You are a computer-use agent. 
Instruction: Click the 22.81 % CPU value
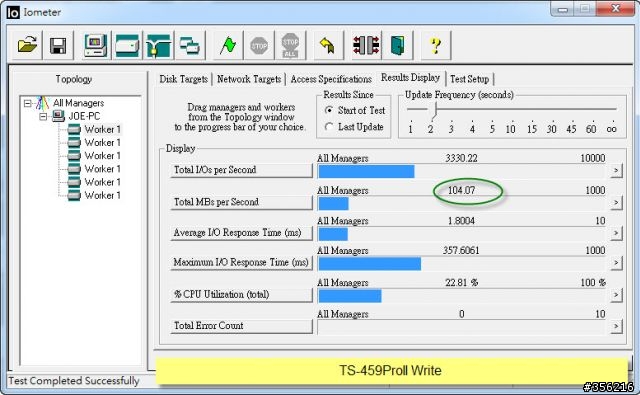(x=461, y=282)
